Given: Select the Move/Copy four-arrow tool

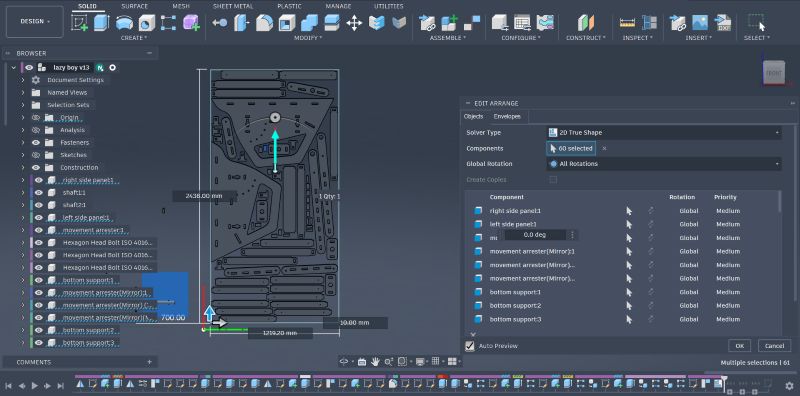Looking at the screenshot, I should pos(354,22).
